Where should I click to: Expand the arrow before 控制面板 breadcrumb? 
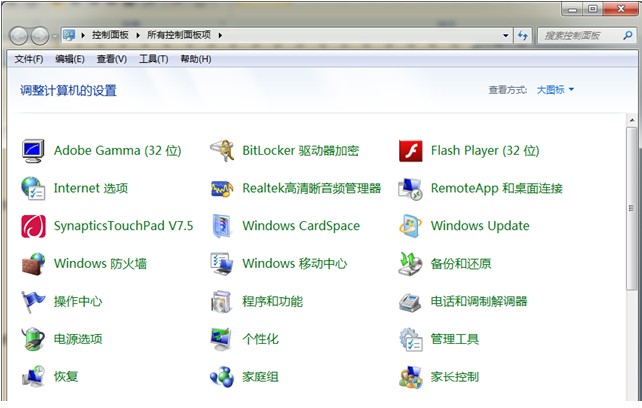(83, 36)
